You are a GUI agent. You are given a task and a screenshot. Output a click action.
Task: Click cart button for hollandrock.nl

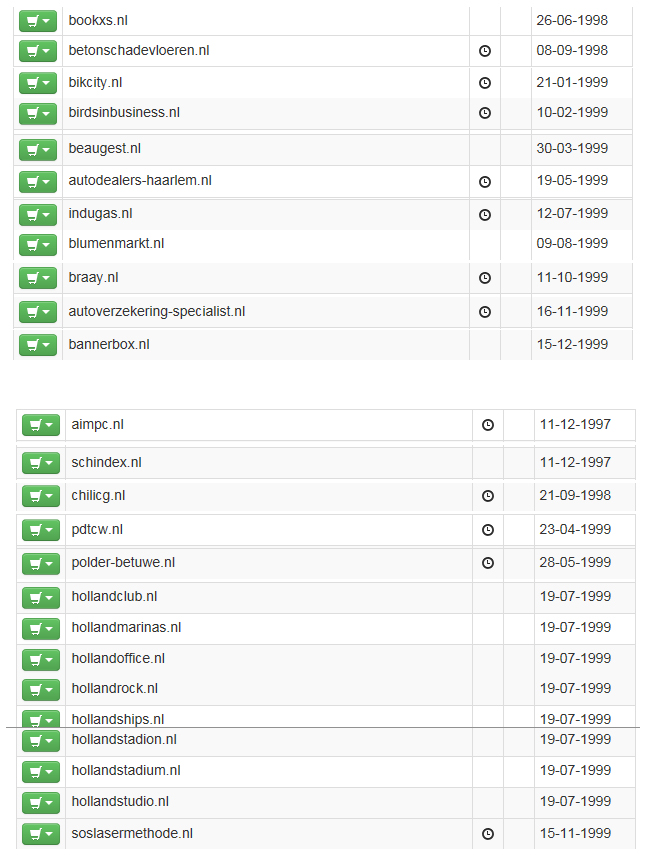click(x=41, y=690)
